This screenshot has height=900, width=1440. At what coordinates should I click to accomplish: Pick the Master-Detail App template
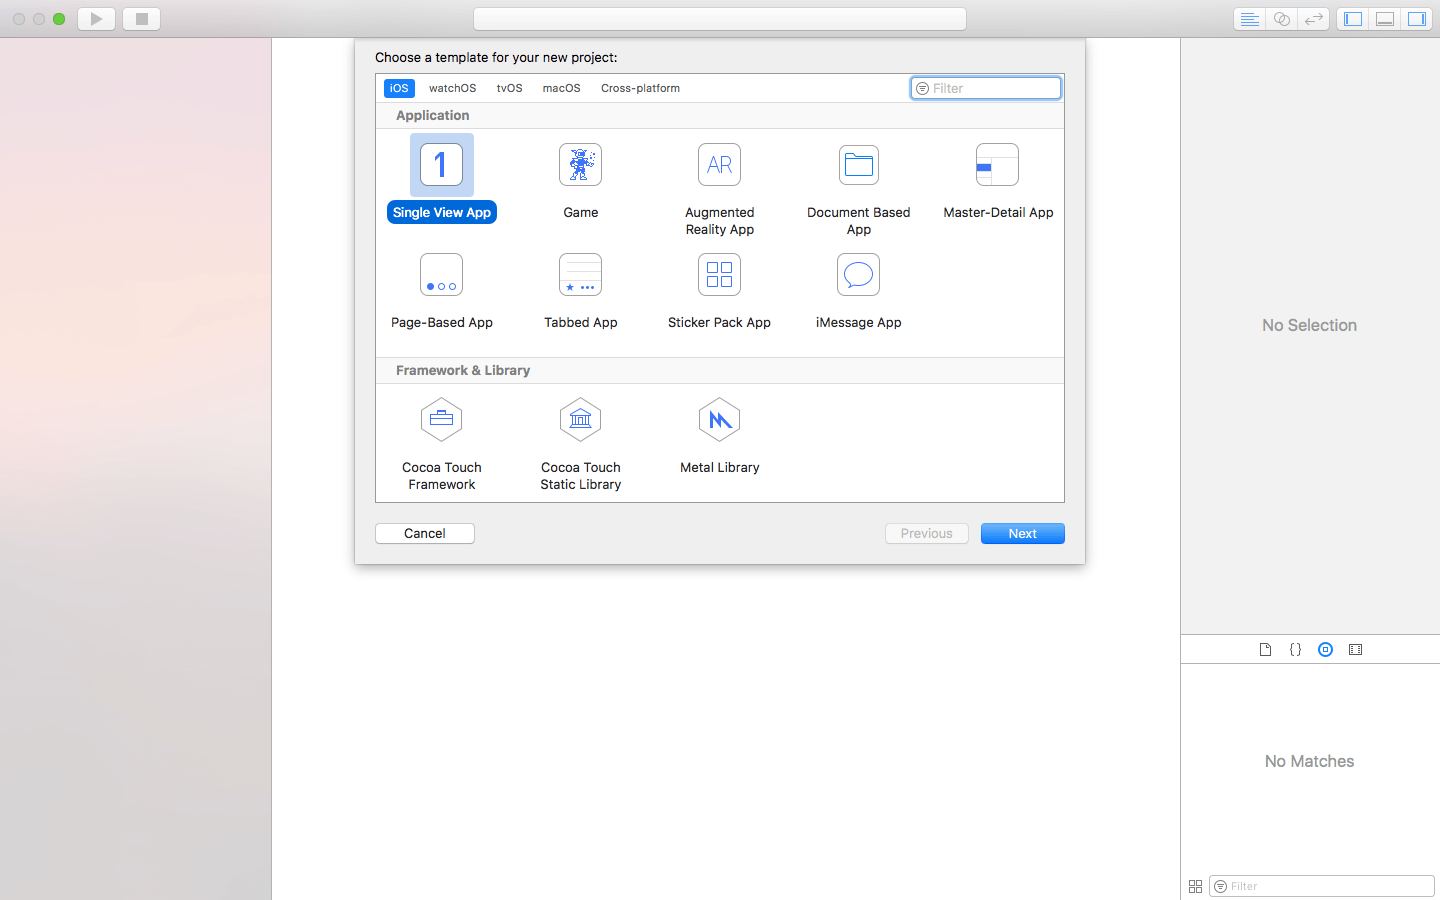point(997,166)
